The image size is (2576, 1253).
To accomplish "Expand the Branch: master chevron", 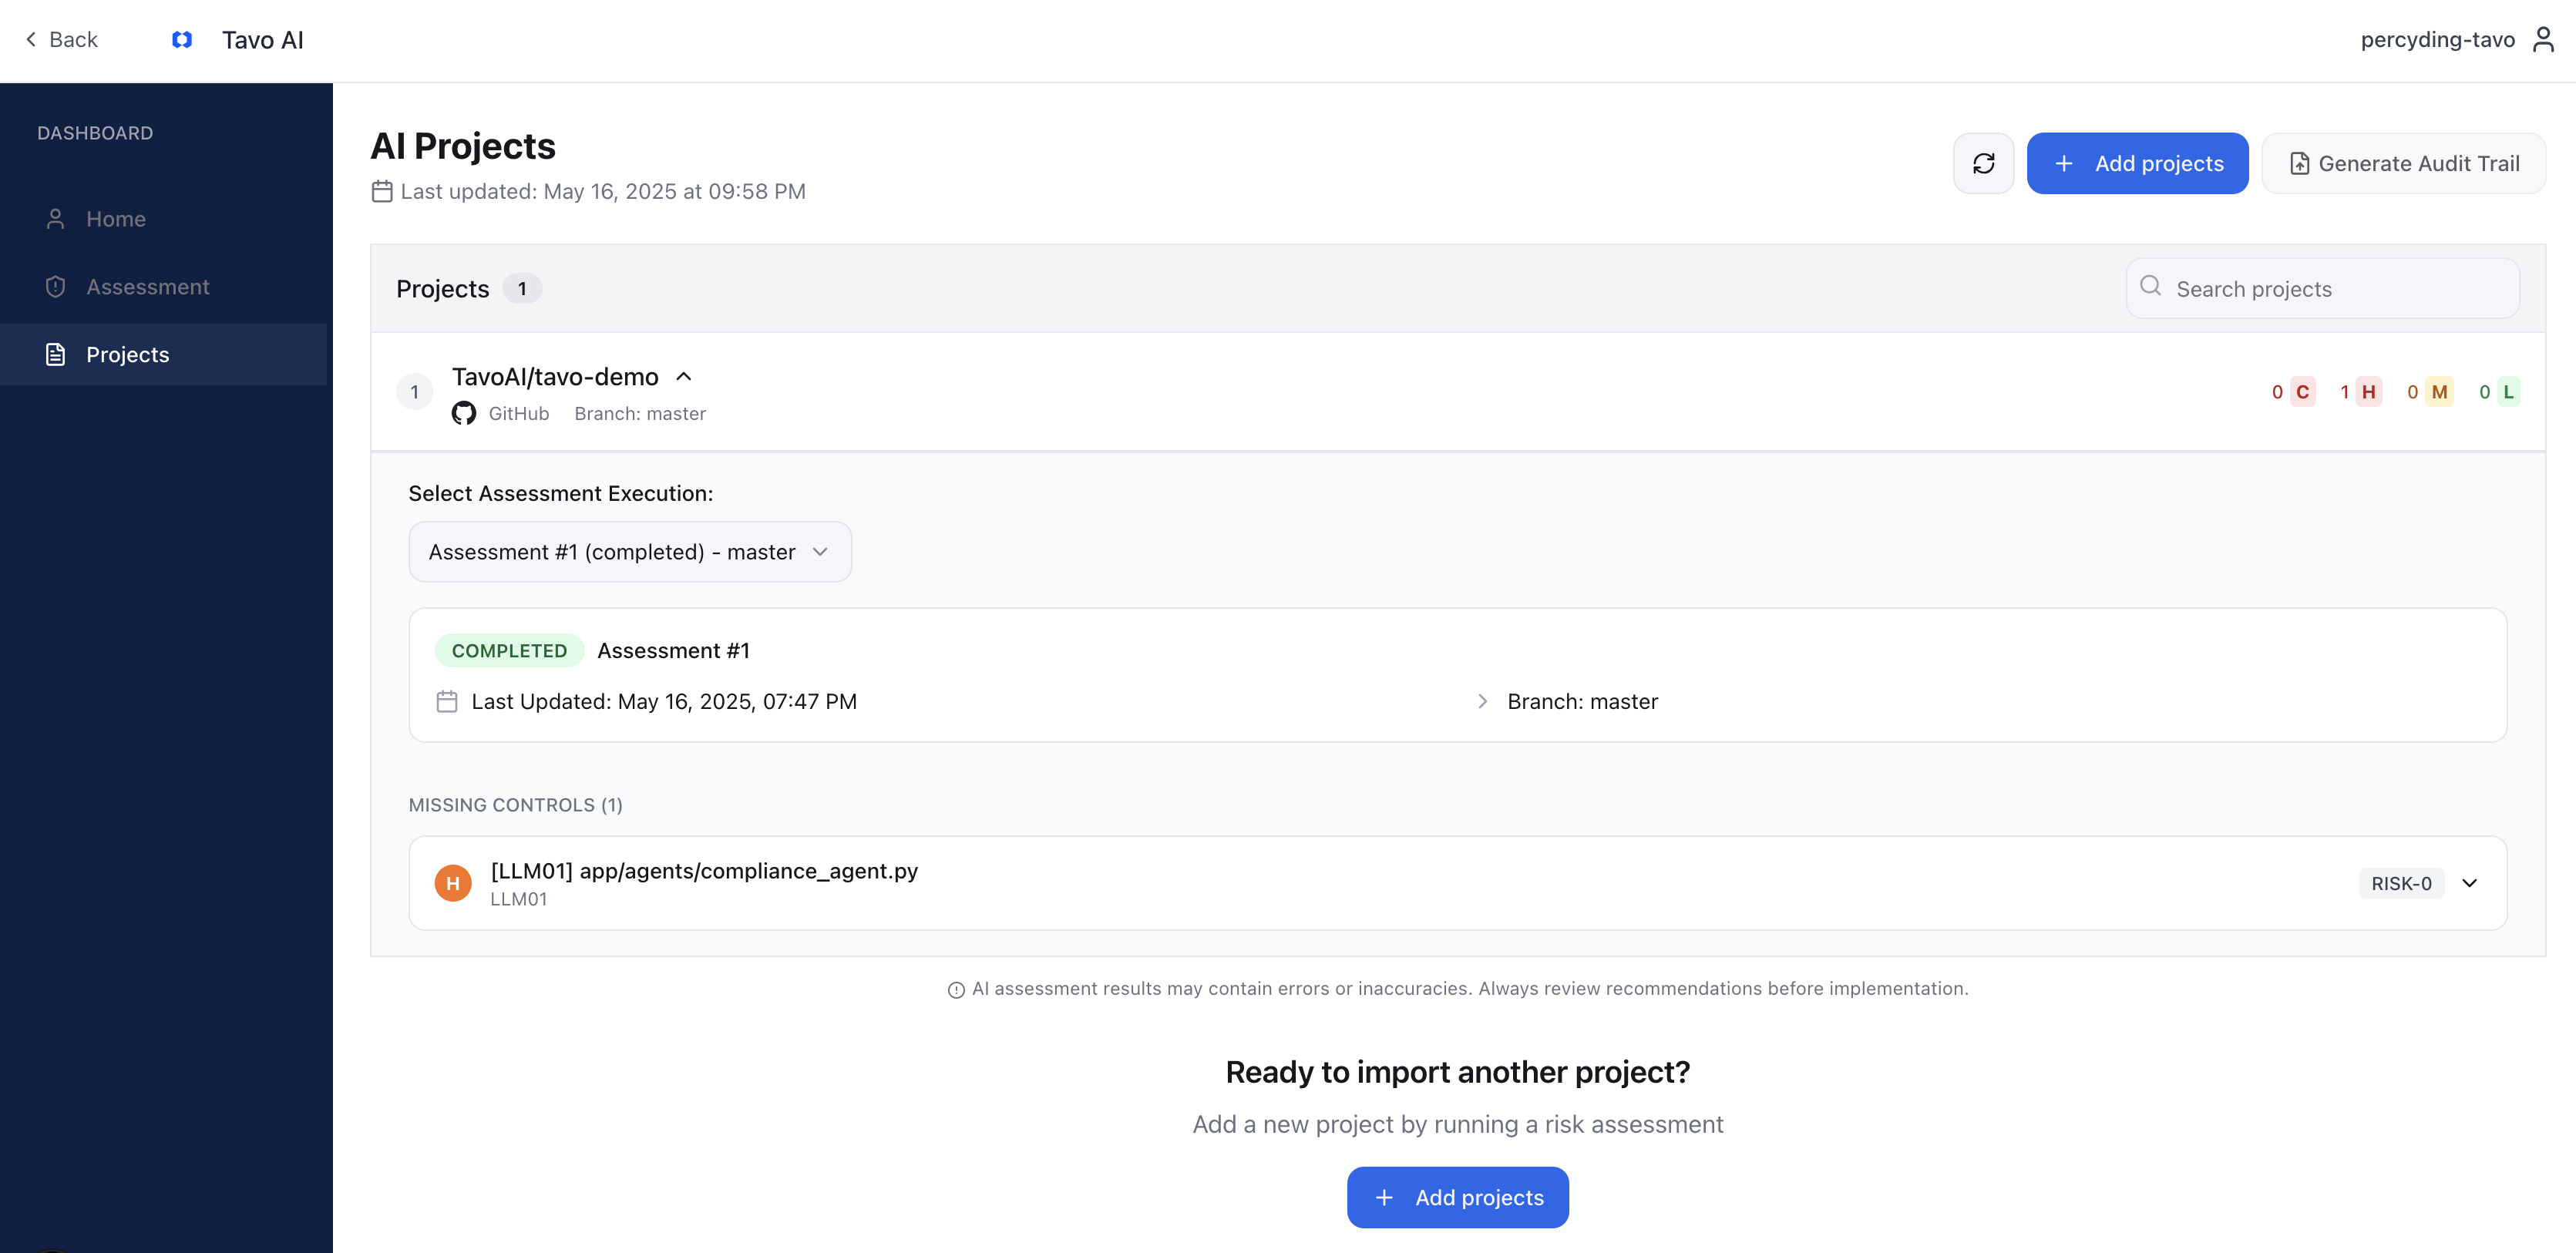I will [x=1482, y=701].
